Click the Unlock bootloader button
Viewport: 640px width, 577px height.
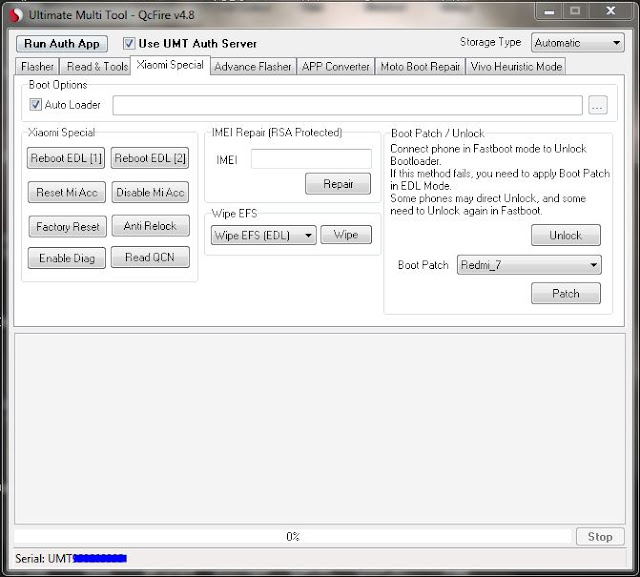click(566, 235)
